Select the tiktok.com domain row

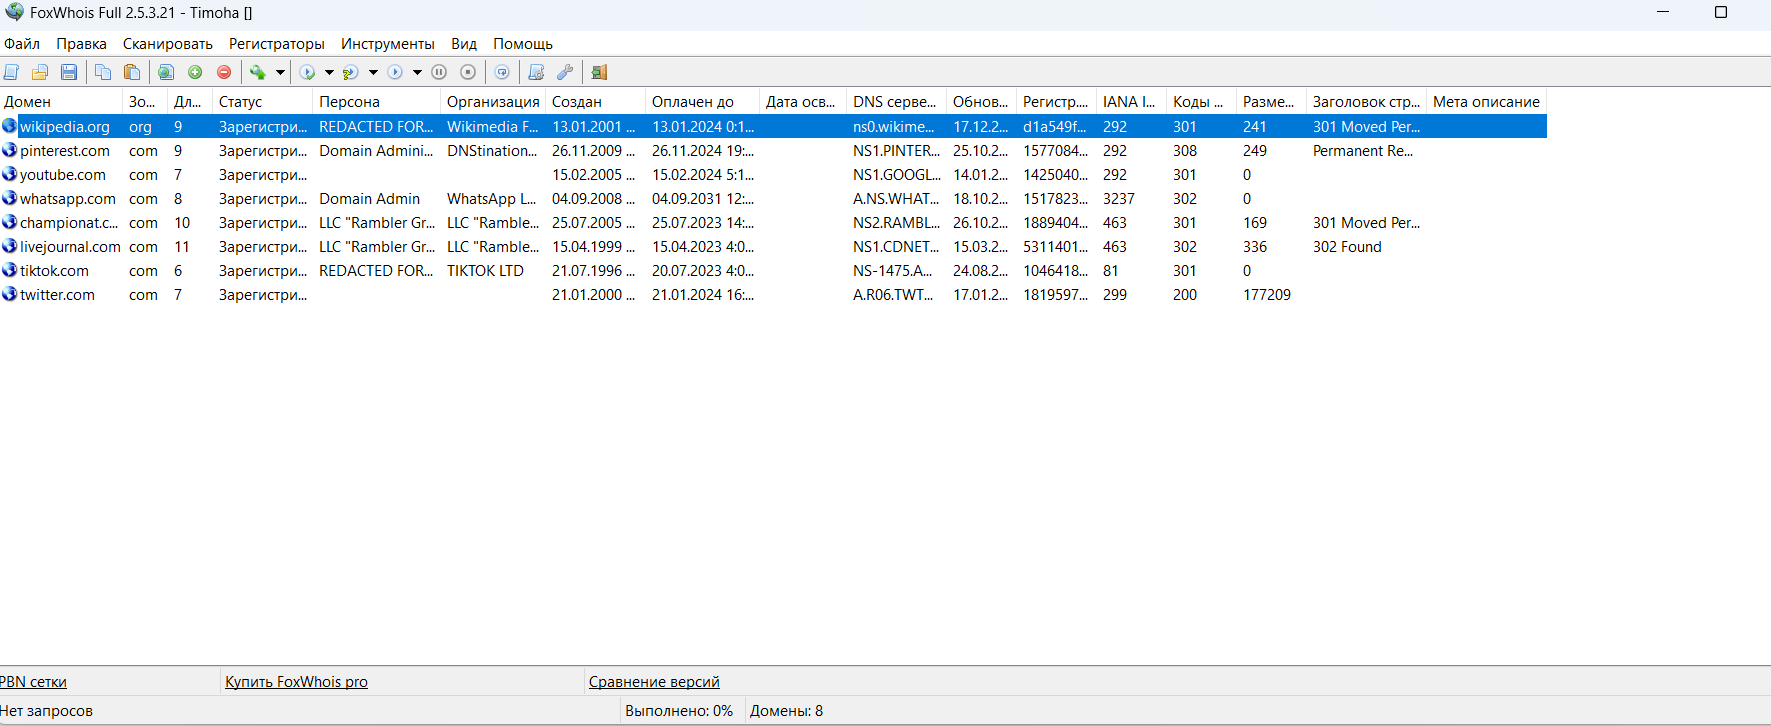773,271
